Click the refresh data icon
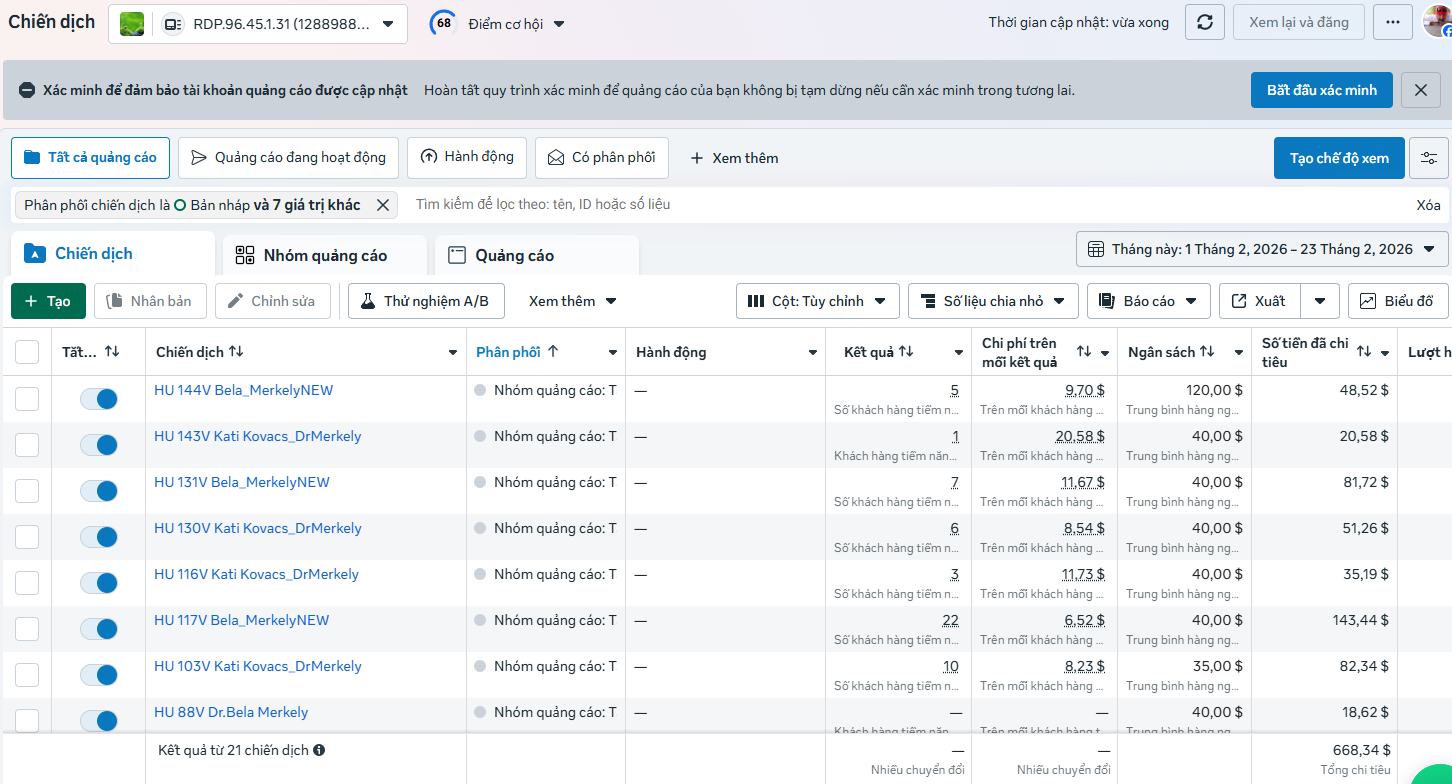Screen dimensions: 1452x784 click(1205, 22)
